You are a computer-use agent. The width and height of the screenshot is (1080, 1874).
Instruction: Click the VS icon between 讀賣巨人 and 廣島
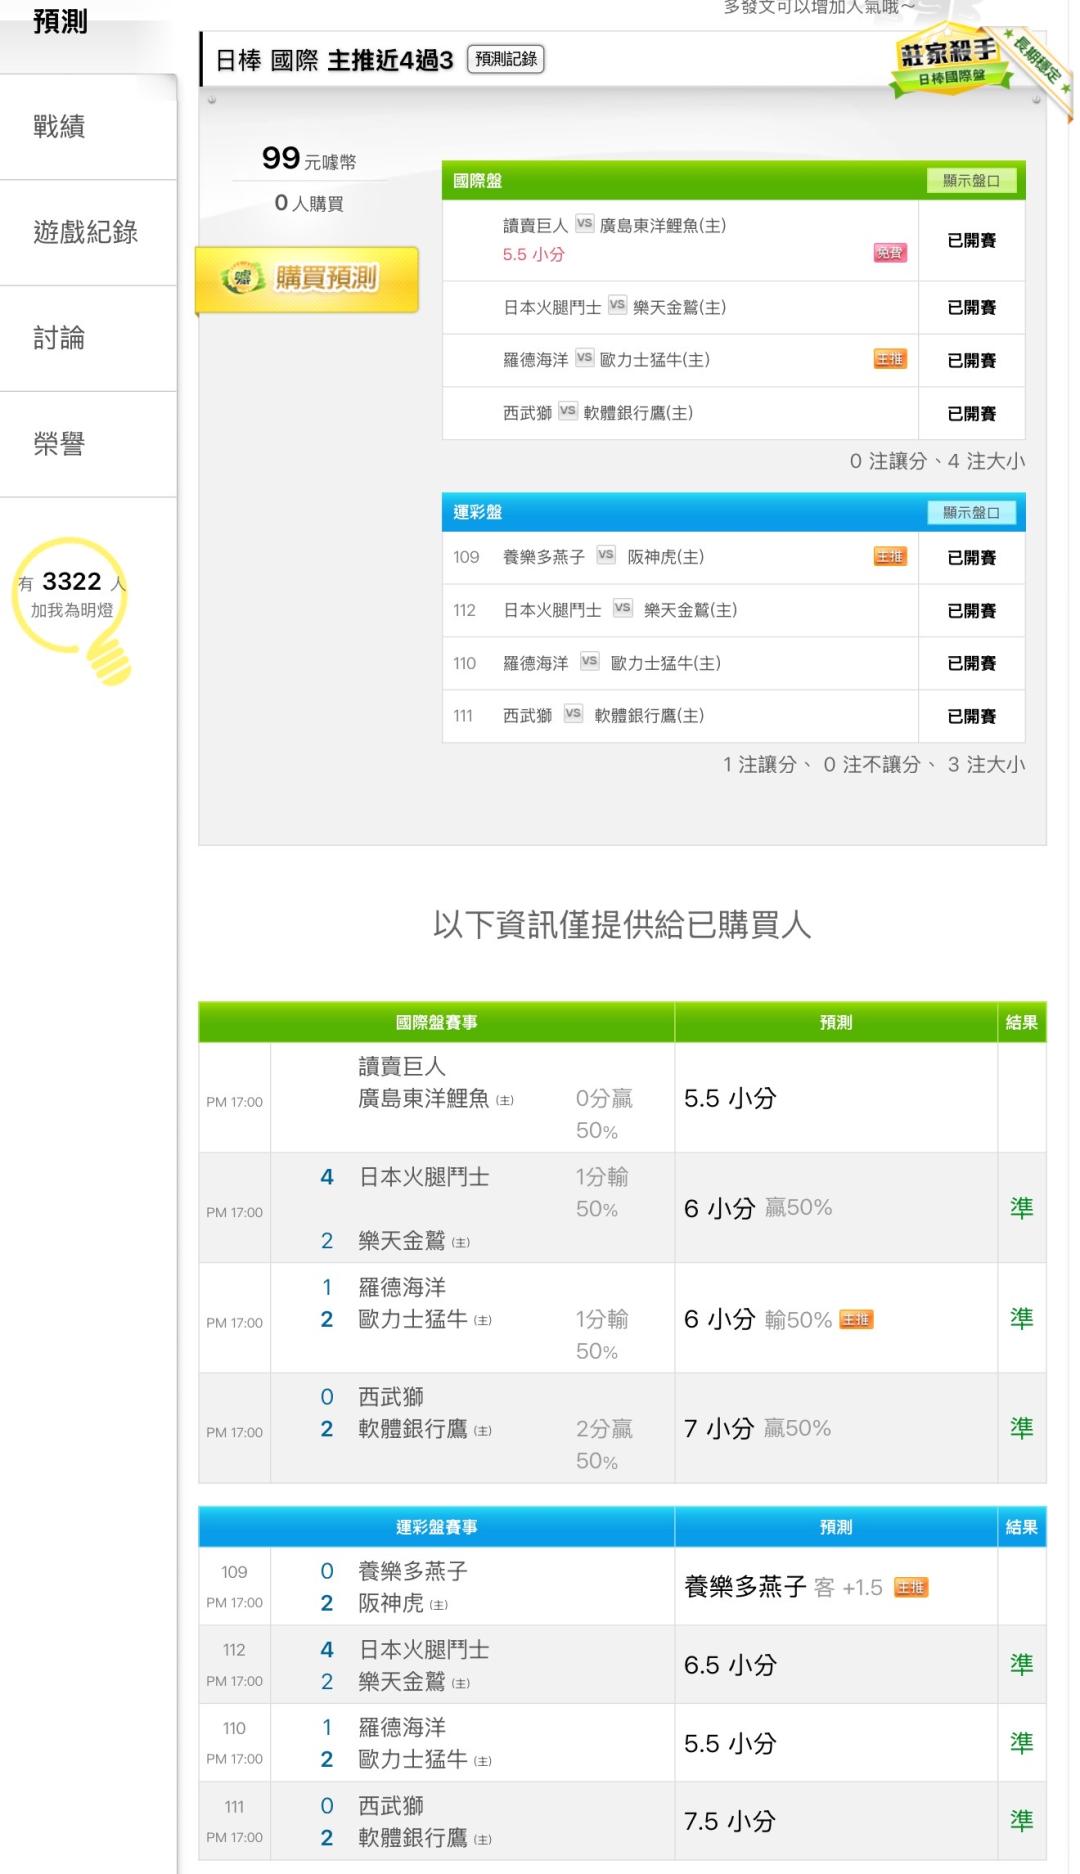(x=584, y=225)
